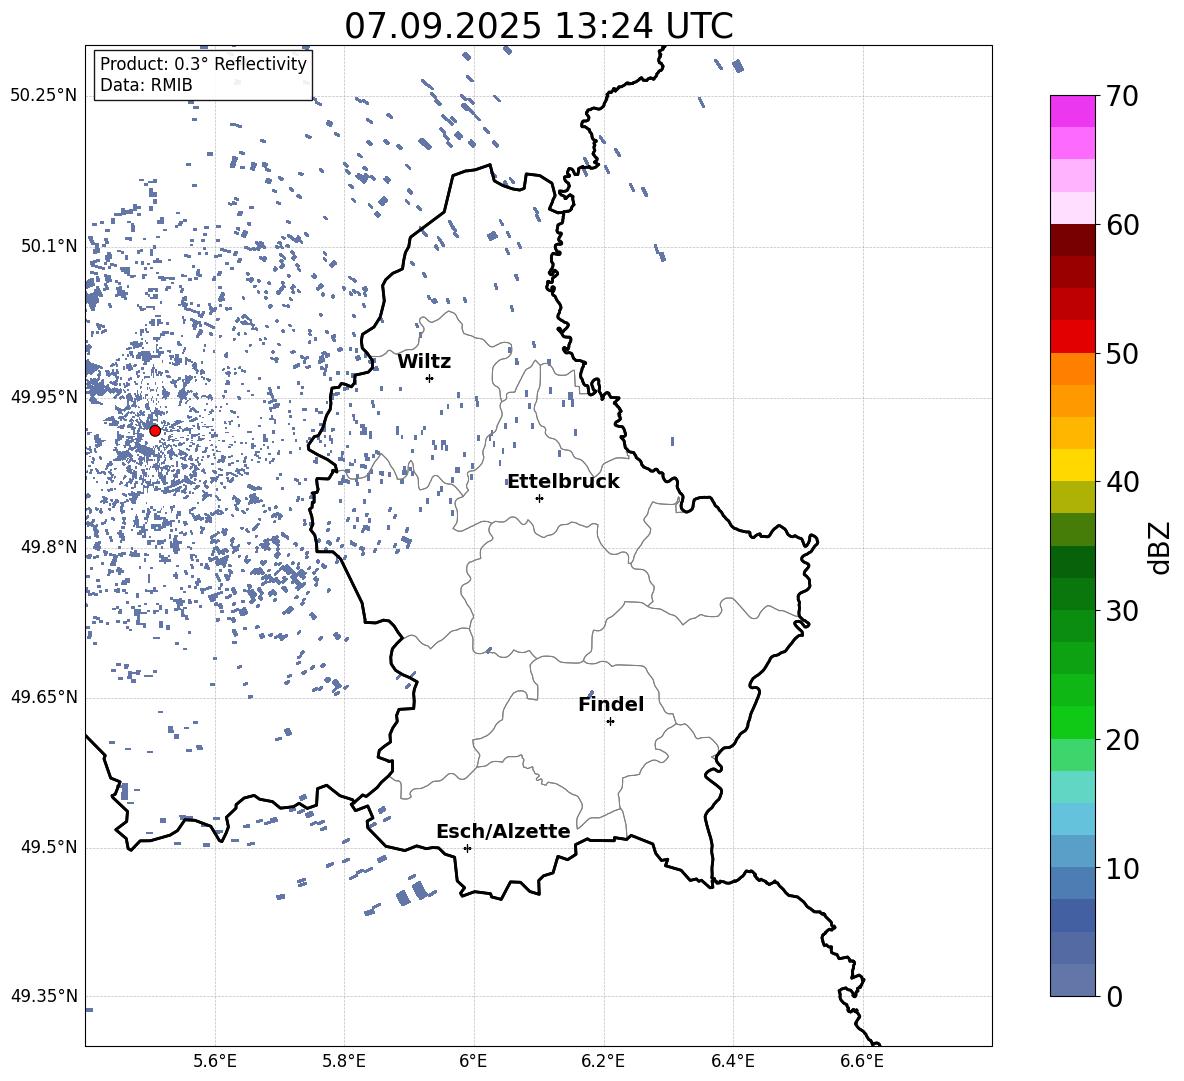Click the 50.1°N latitude label
The image size is (1184, 1081).
49,246
